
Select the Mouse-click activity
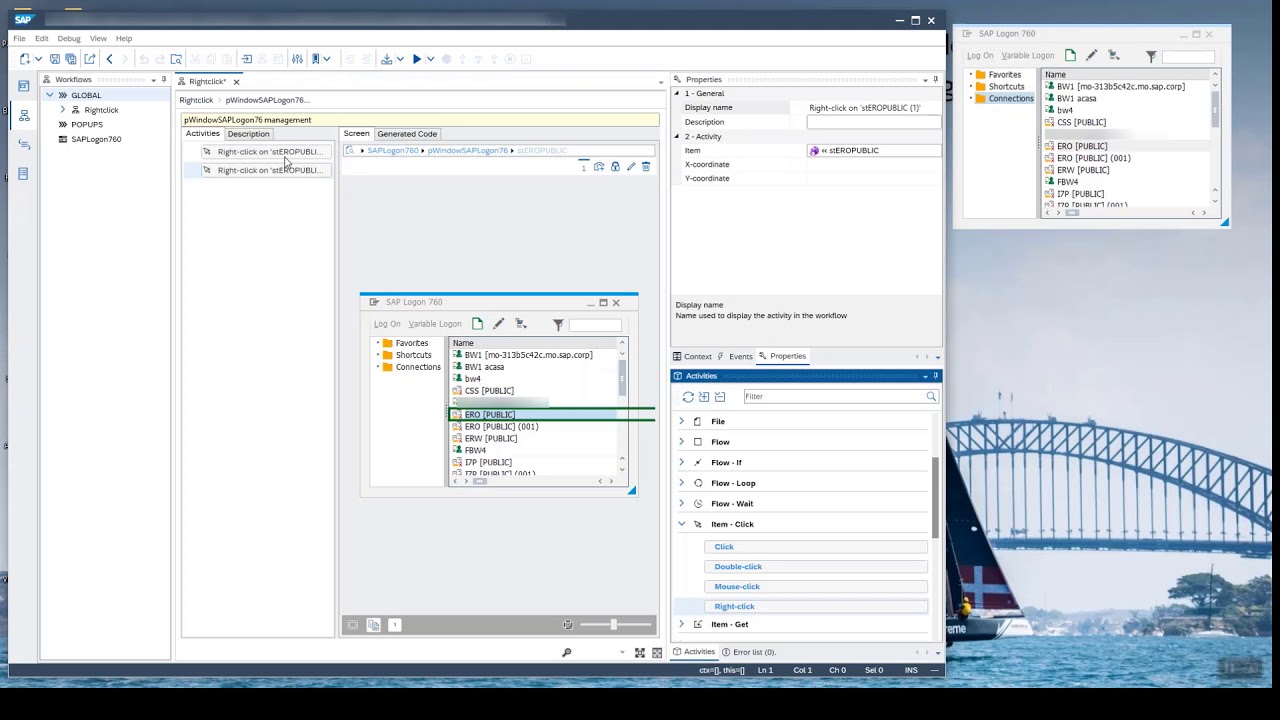coord(816,586)
